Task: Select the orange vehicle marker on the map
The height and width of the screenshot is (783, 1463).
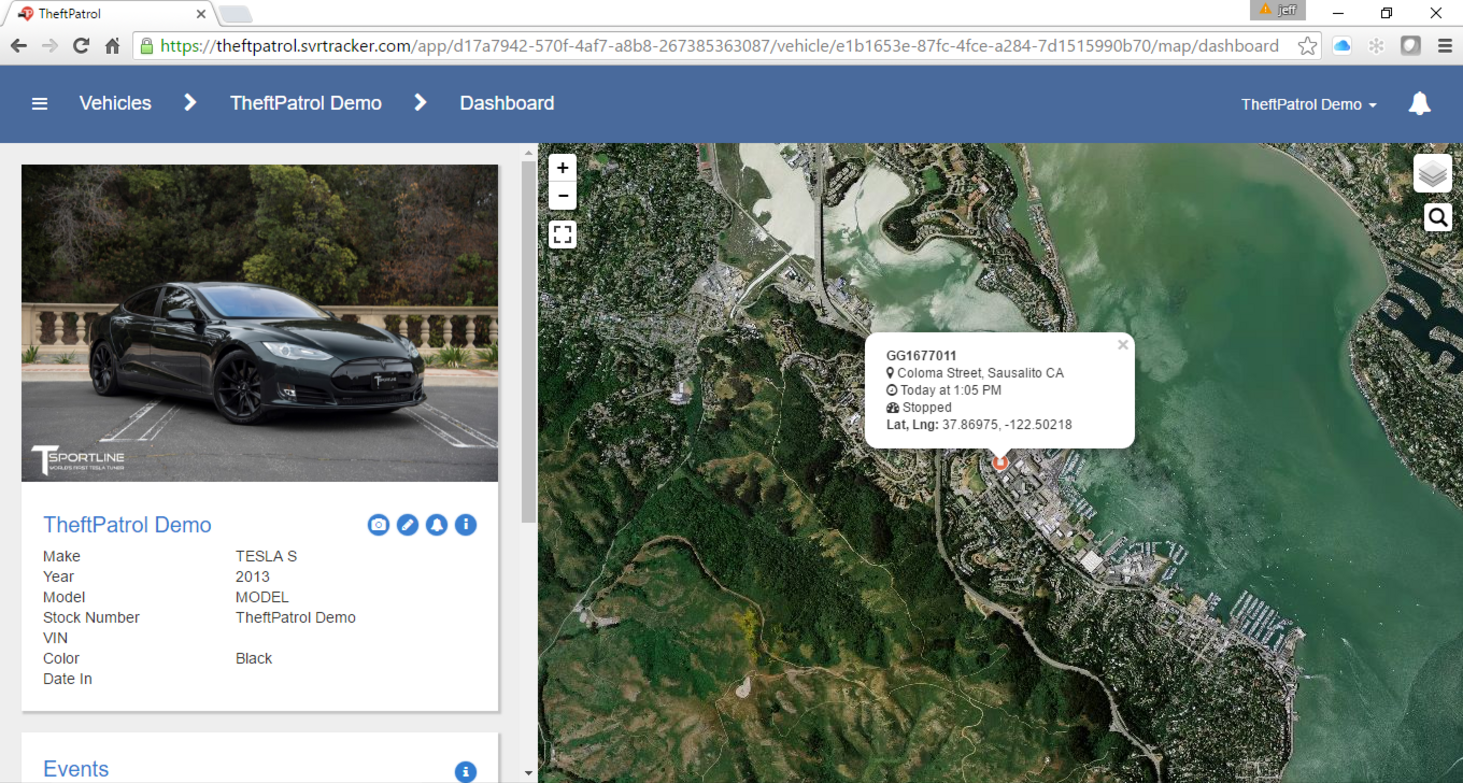Action: pyautogui.click(x=999, y=461)
